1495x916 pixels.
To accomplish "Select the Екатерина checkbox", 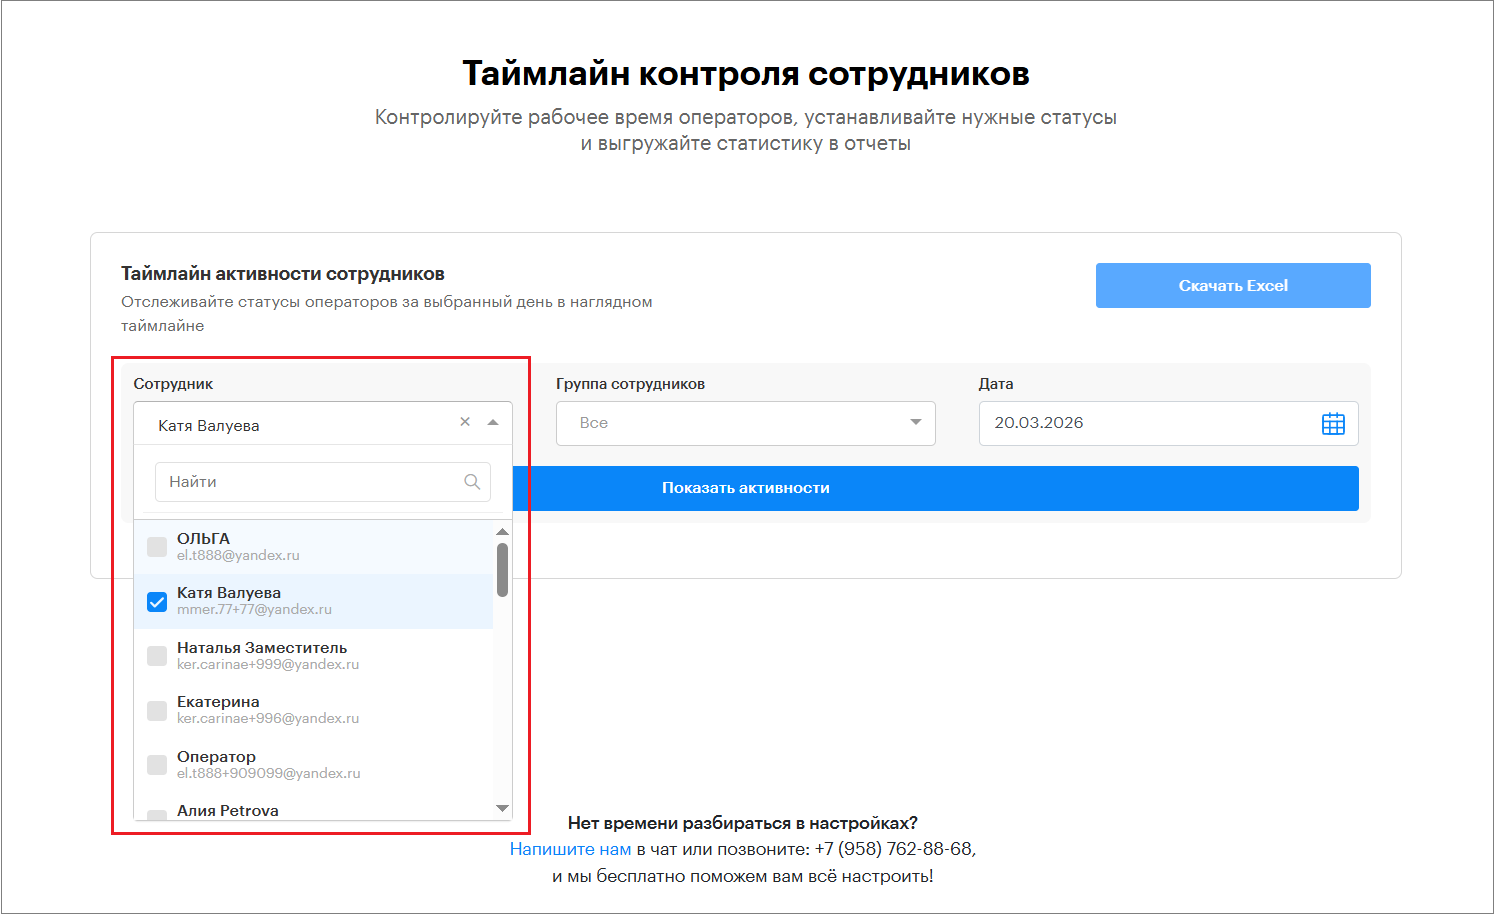I will (x=157, y=711).
